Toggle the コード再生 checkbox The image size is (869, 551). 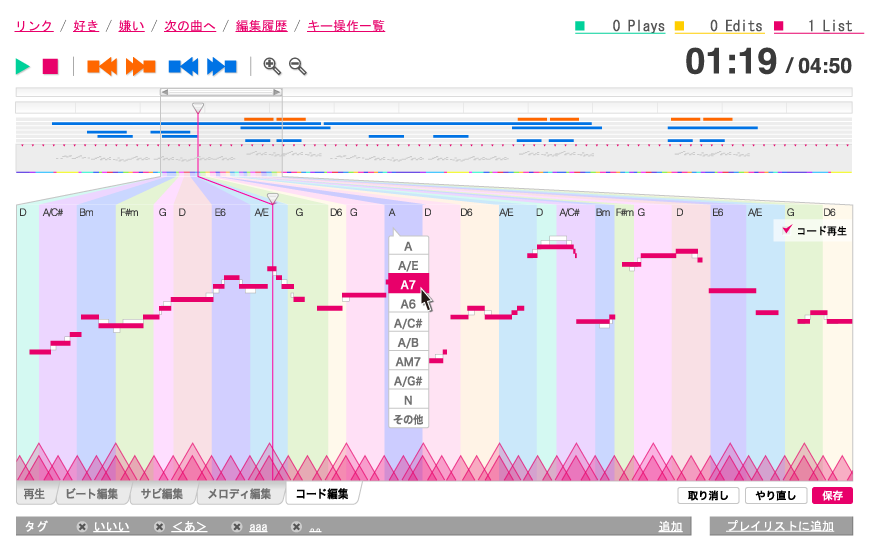(786, 230)
